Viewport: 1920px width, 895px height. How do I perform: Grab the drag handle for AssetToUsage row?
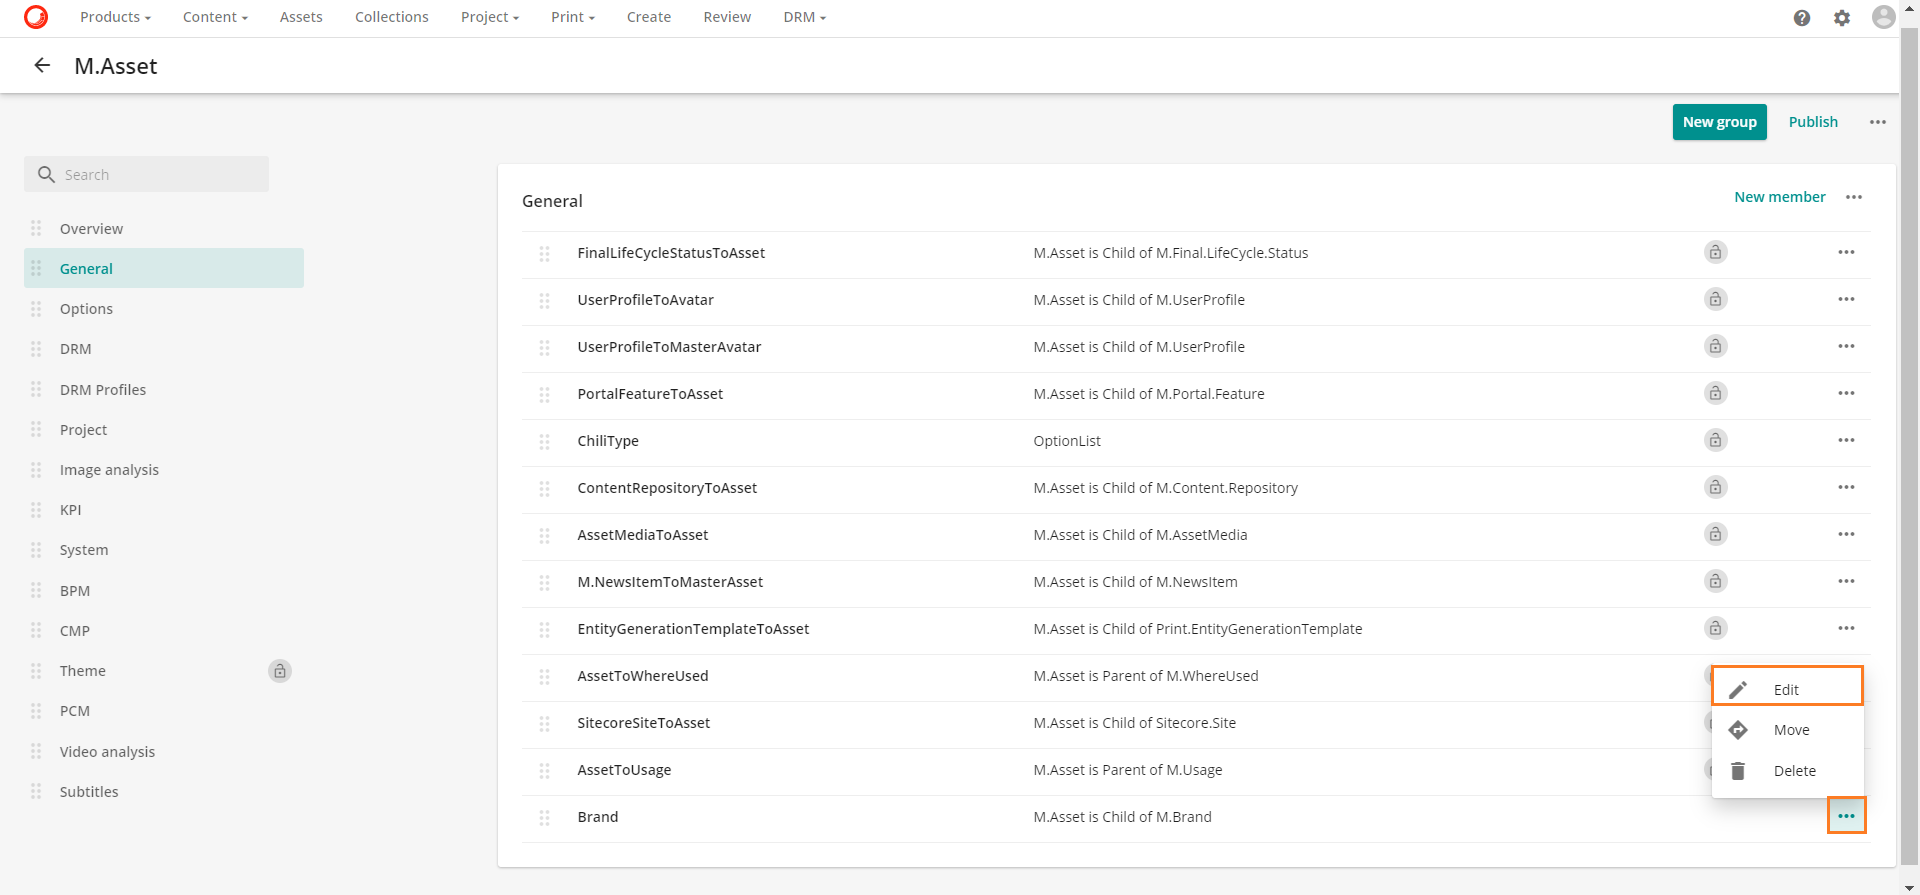[x=545, y=771]
